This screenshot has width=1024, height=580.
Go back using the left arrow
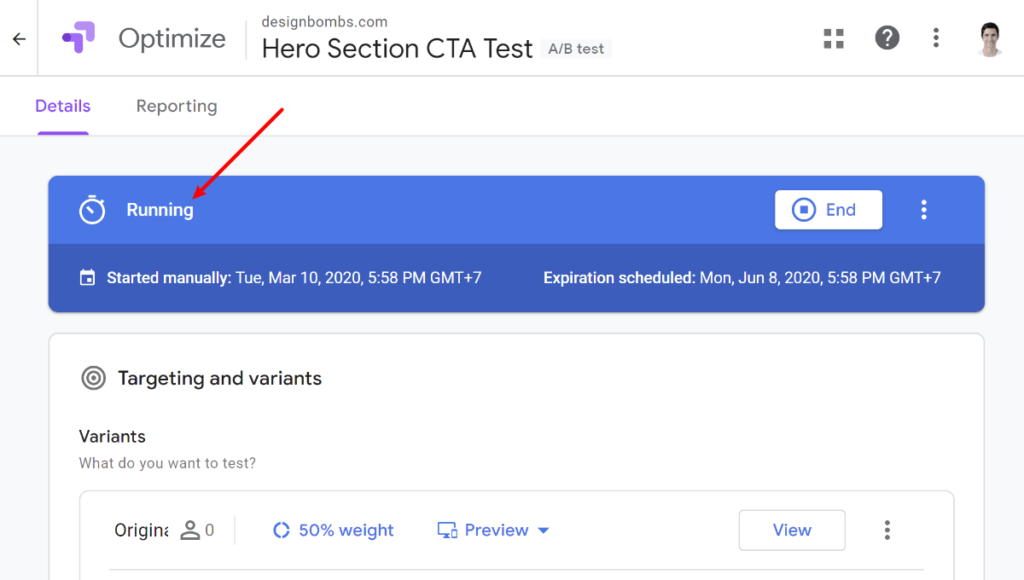point(19,39)
